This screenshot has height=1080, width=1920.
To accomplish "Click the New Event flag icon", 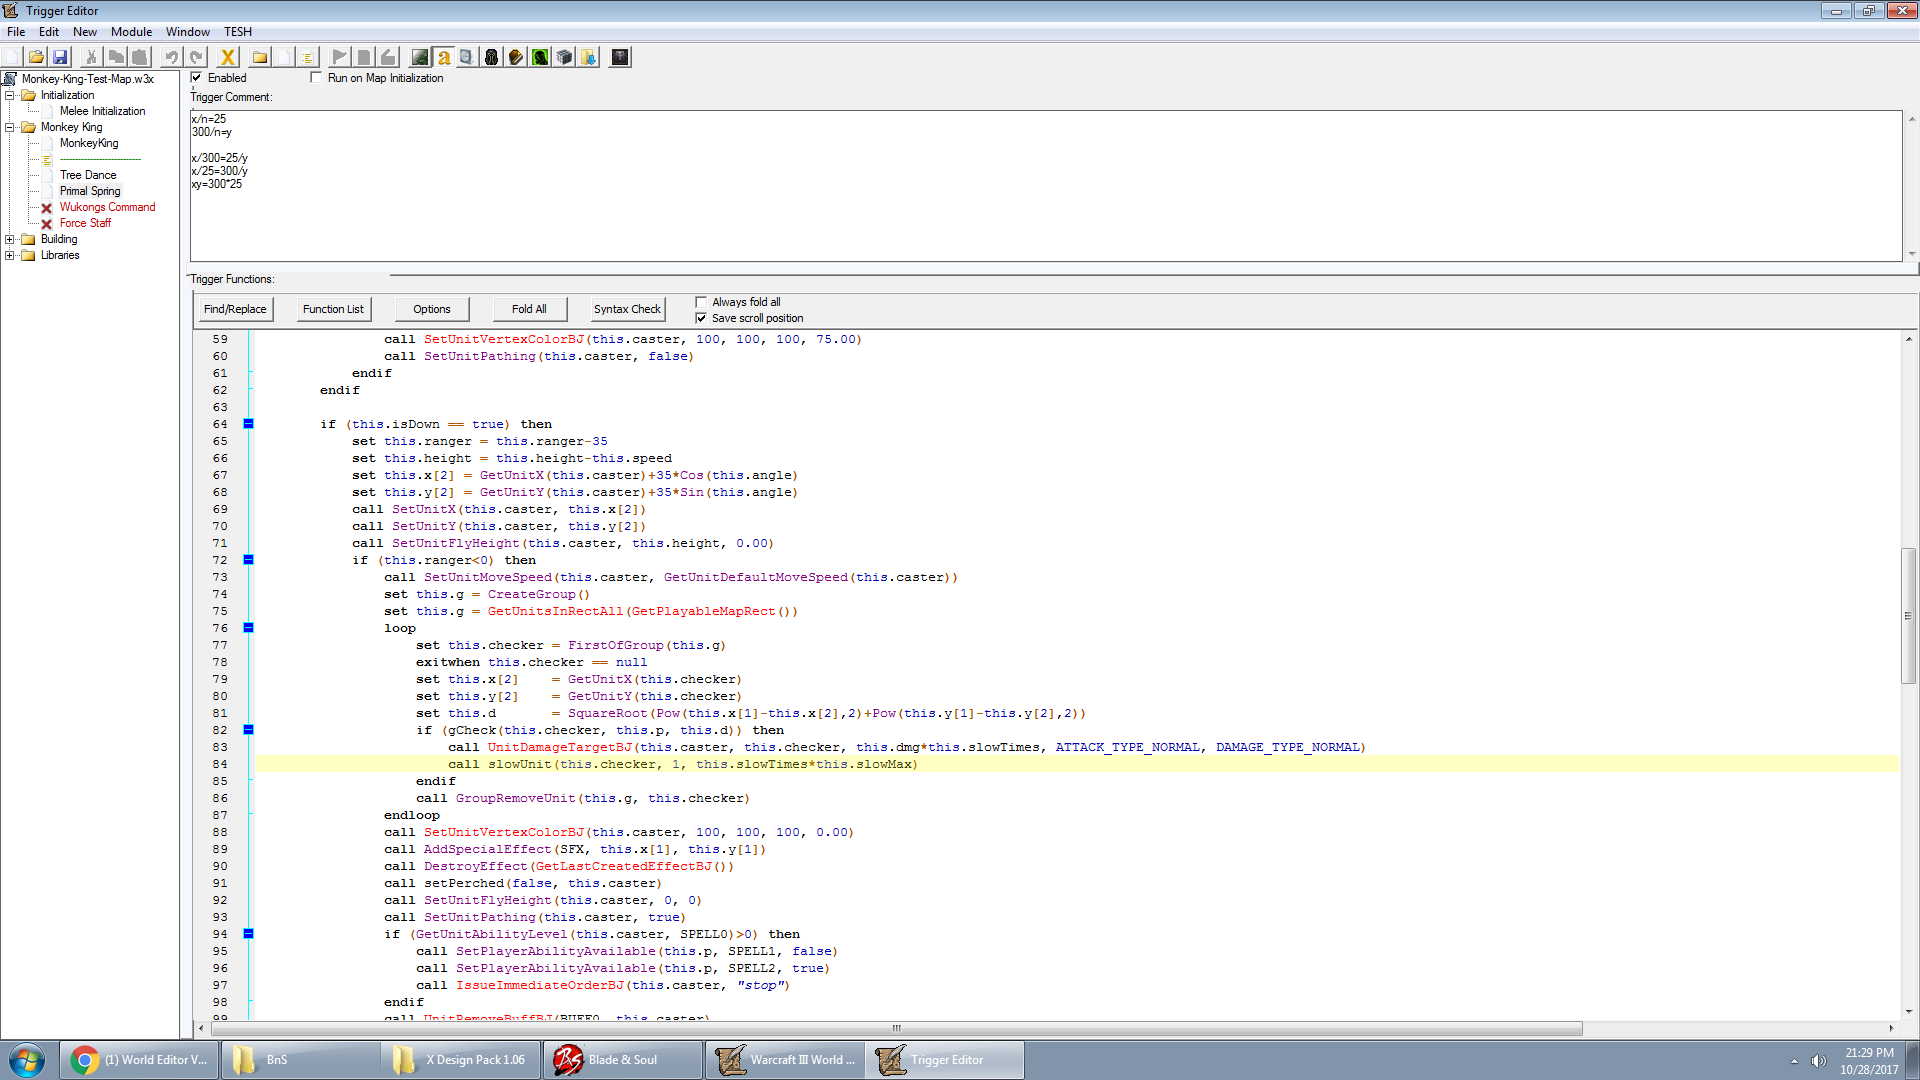I will pyautogui.click(x=340, y=57).
